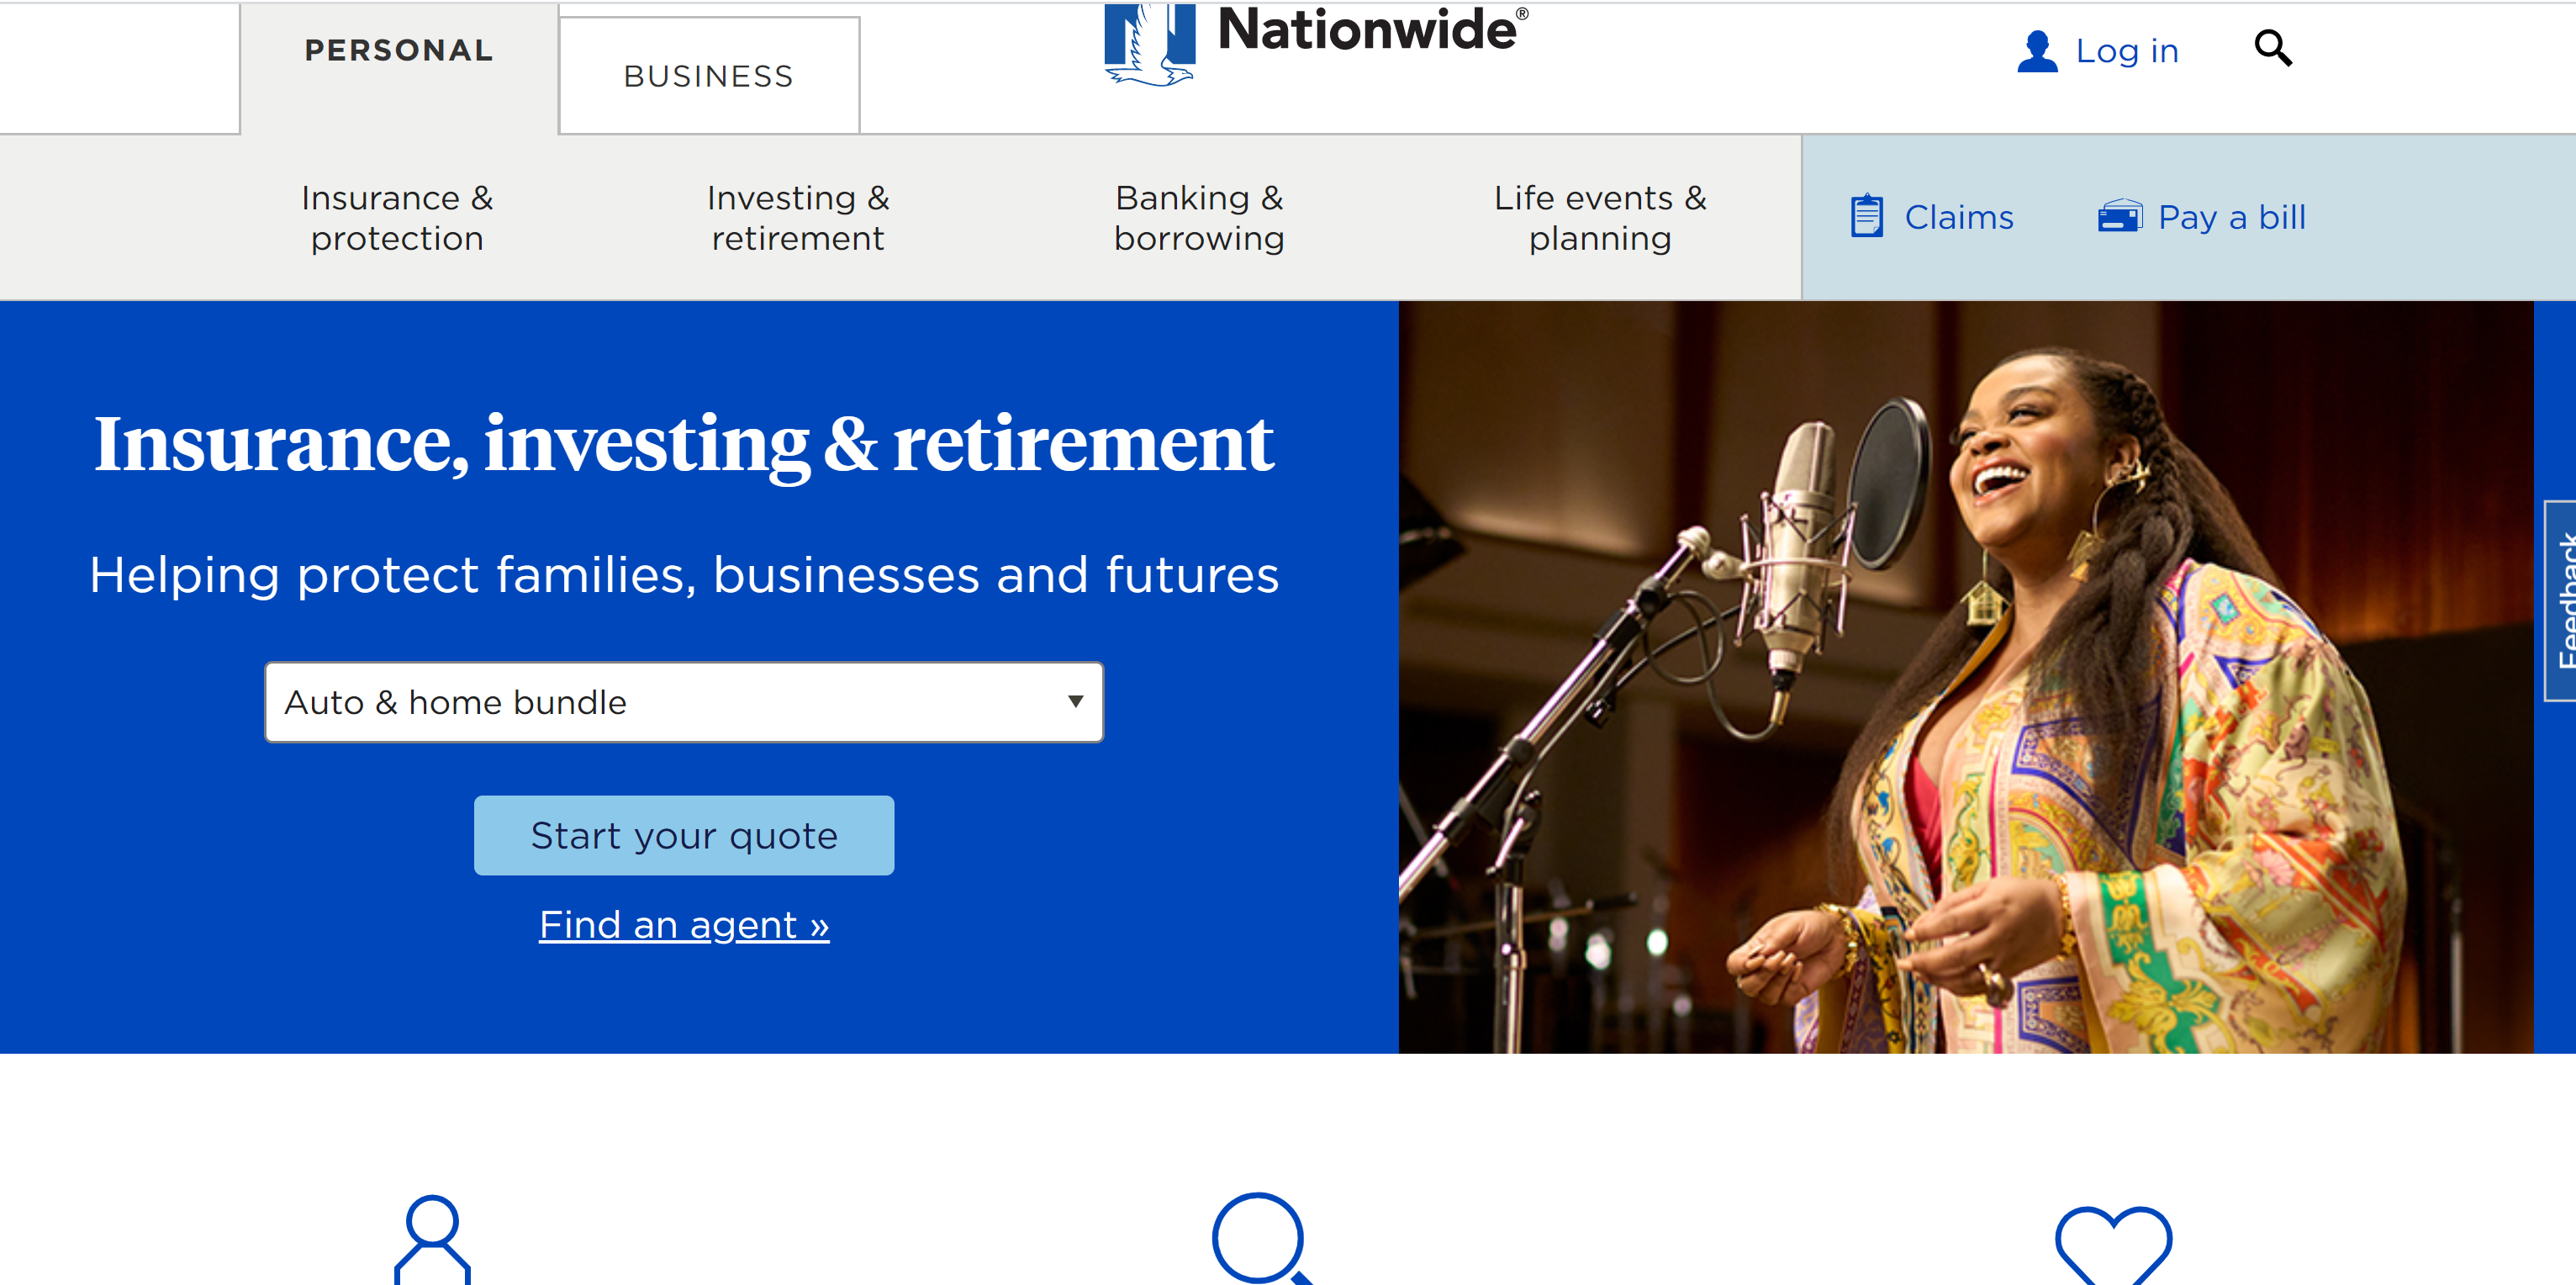
Task: Click the dropdown arrow in the quote selector
Action: 1075,702
